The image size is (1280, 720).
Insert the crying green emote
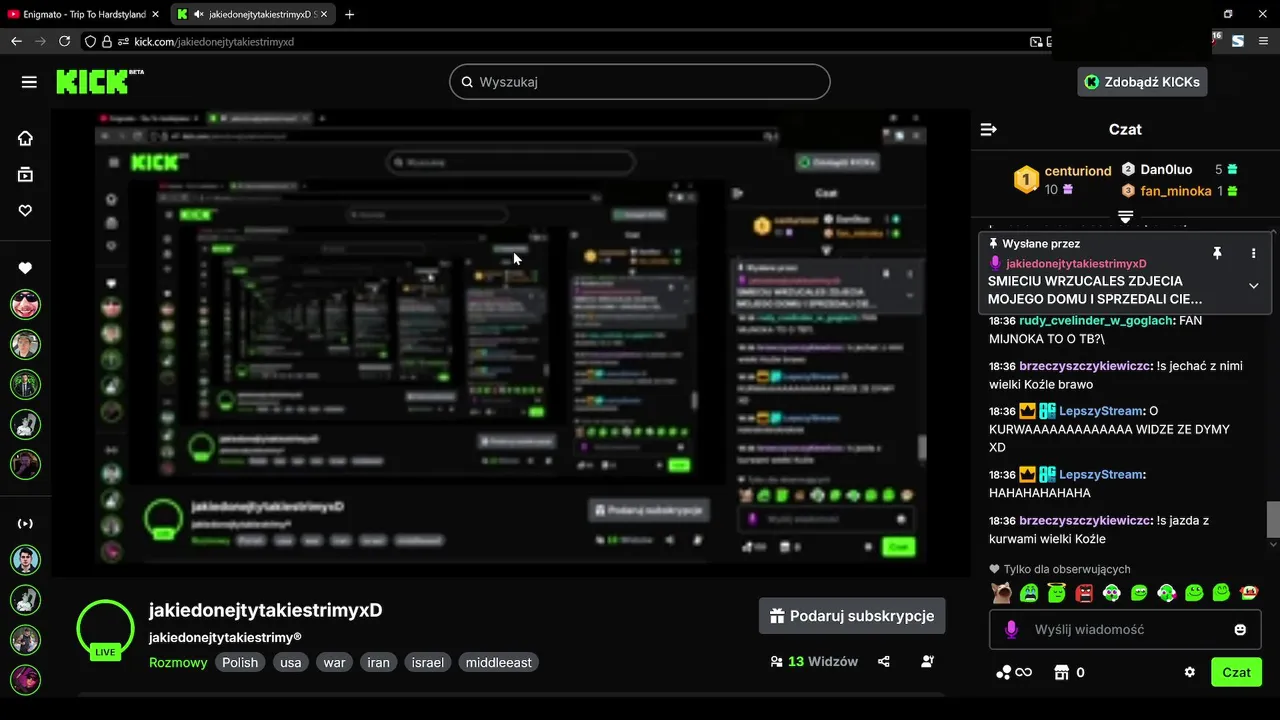pyautogui.click(x=1029, y=593)
